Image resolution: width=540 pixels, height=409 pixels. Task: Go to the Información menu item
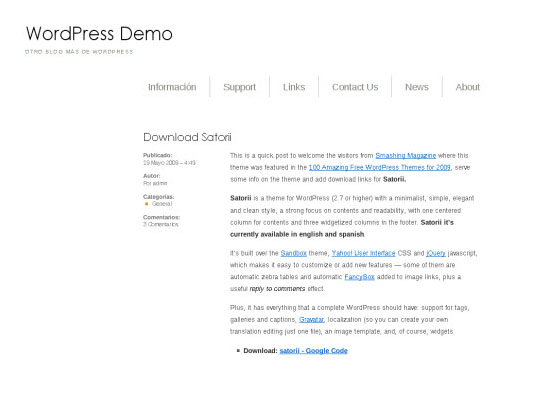click(x=172, y=87)
